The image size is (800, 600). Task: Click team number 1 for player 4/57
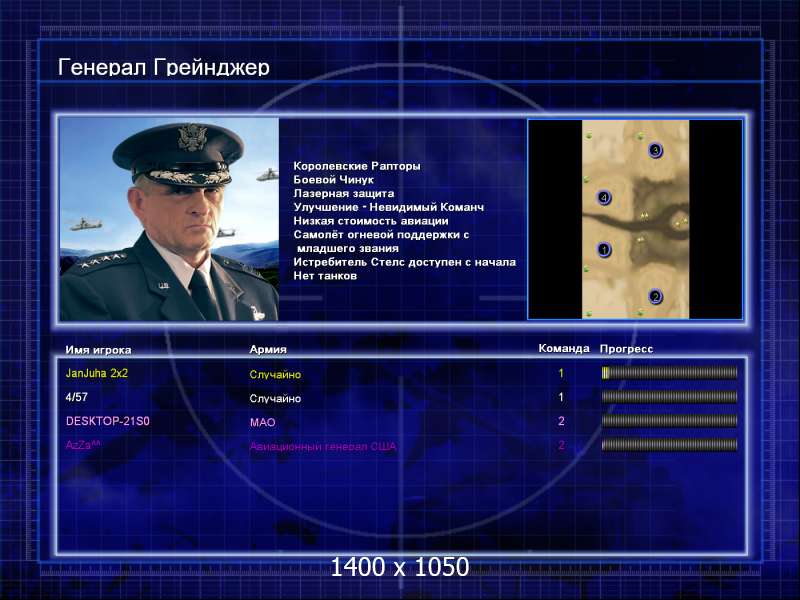pyautogui.click(x=561, y=397)
